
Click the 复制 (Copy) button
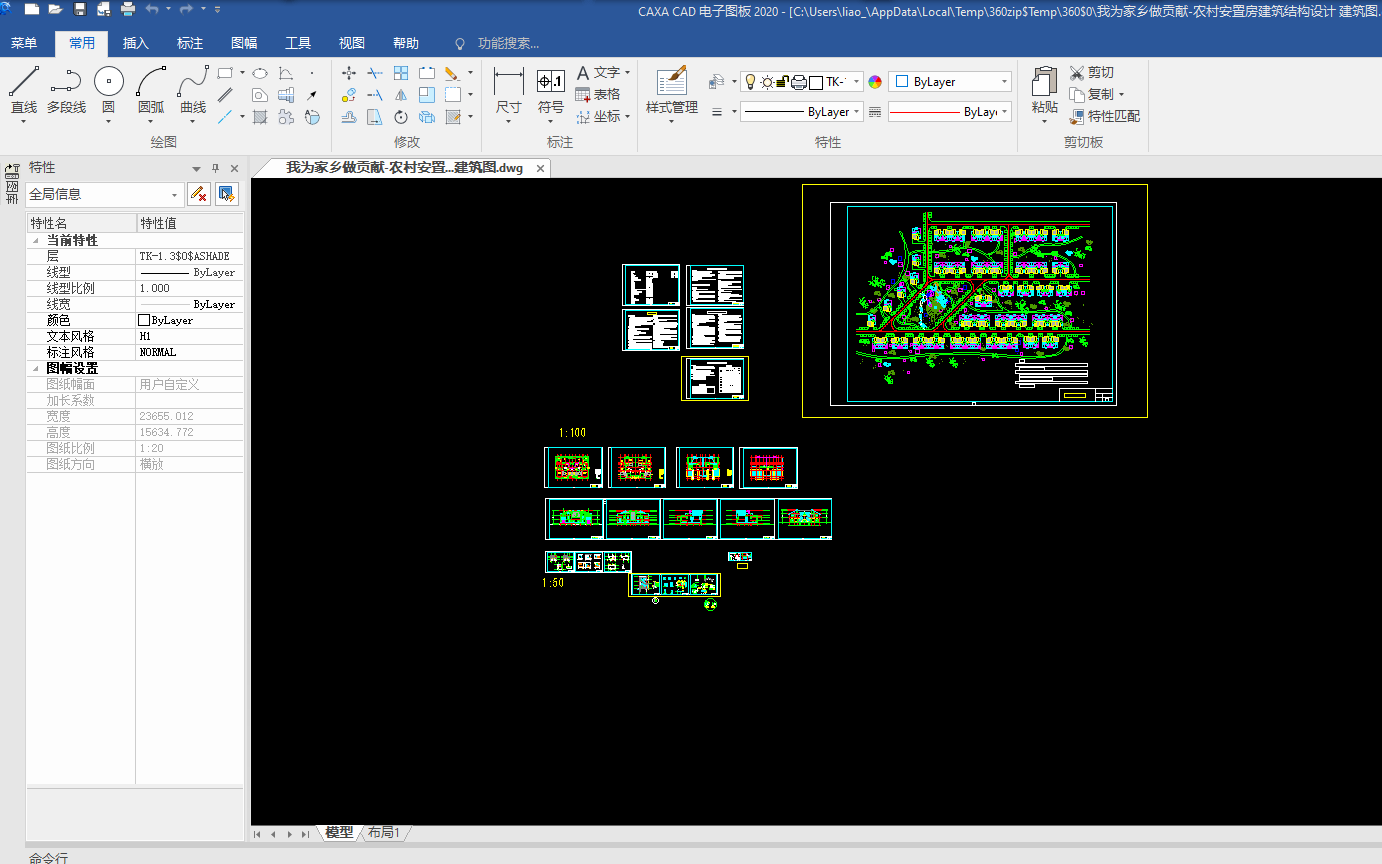coord(1091,94)
